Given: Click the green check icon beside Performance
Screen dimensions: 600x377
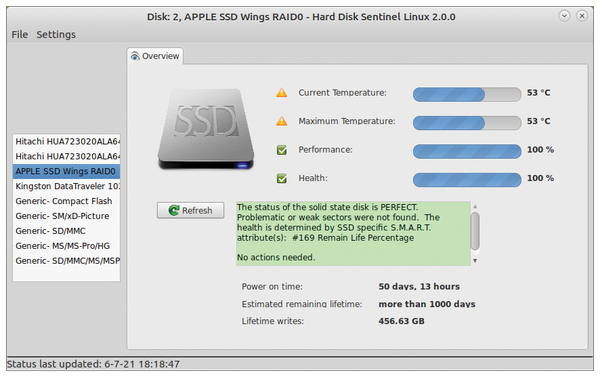Looking at the screenshot, I should pyautogui.click(x=282, y=150).
